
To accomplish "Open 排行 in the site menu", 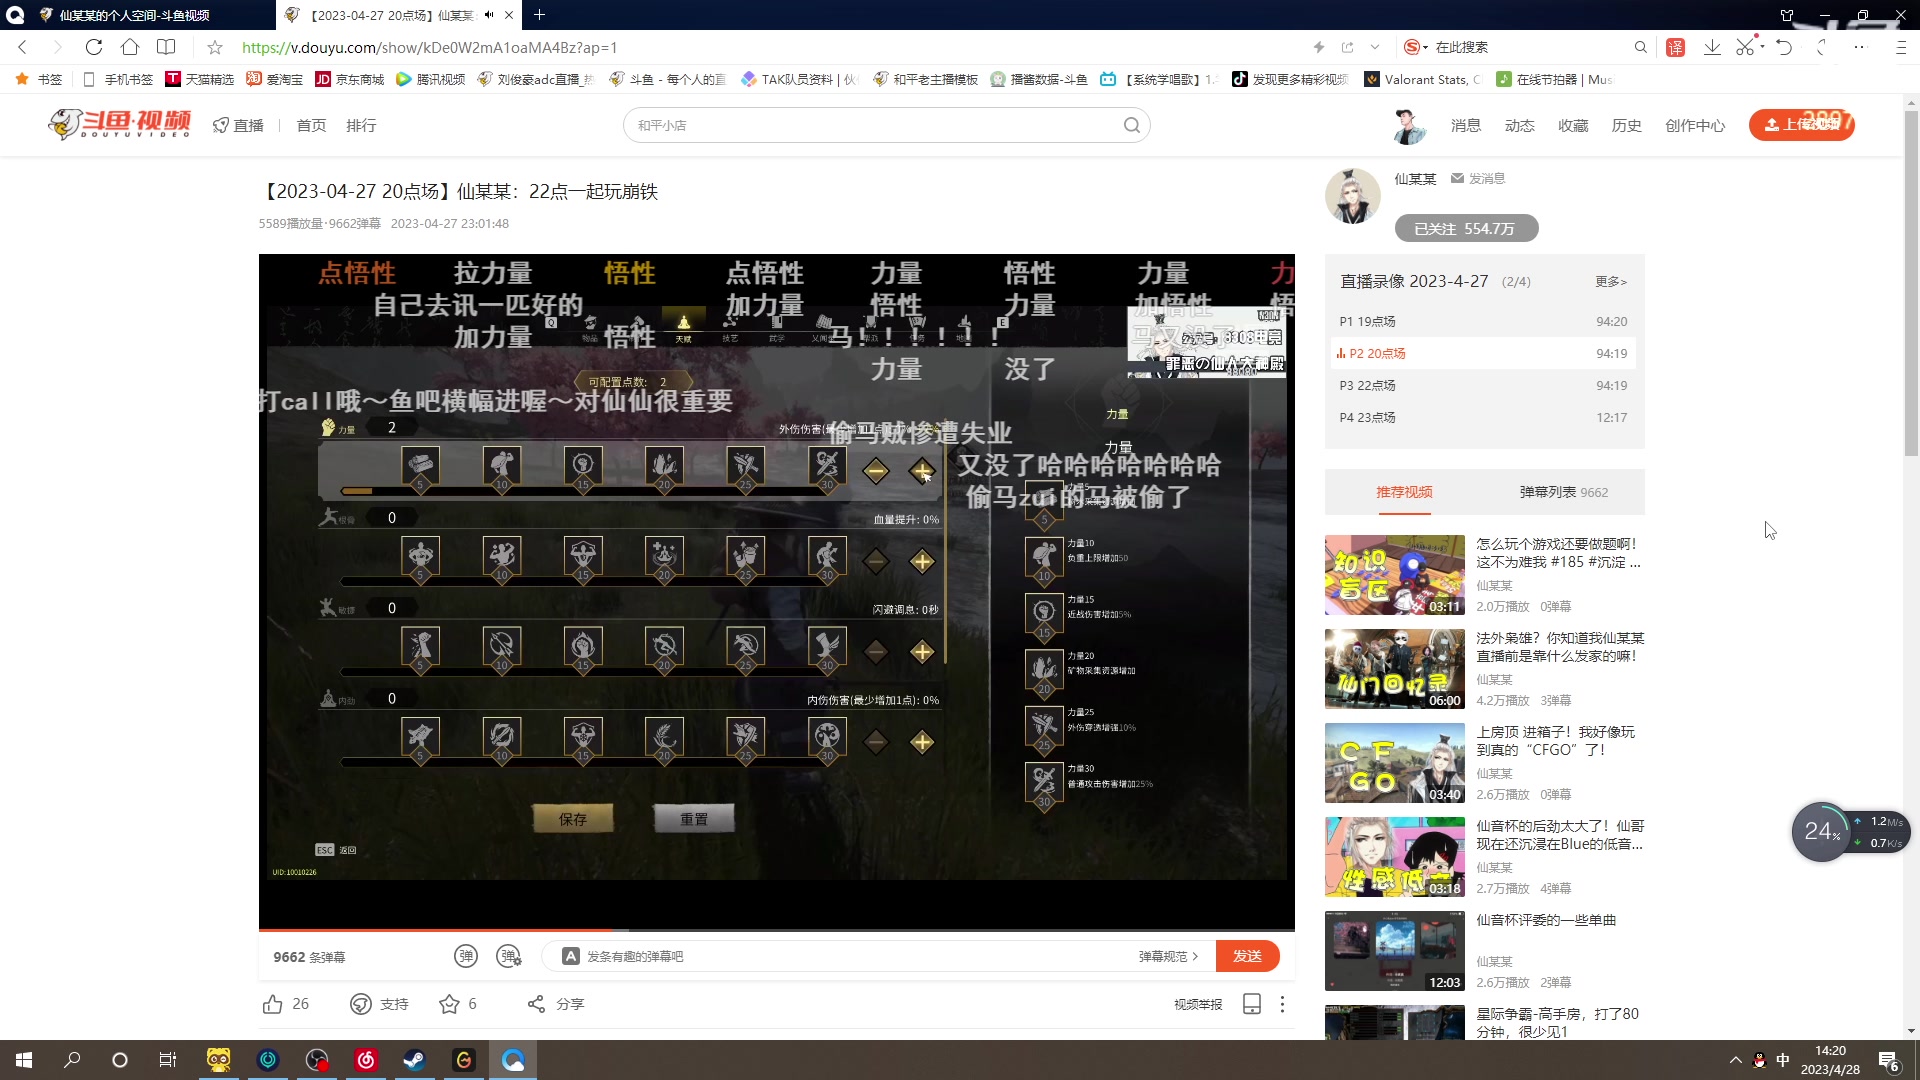I will click(x=361, y=125).
